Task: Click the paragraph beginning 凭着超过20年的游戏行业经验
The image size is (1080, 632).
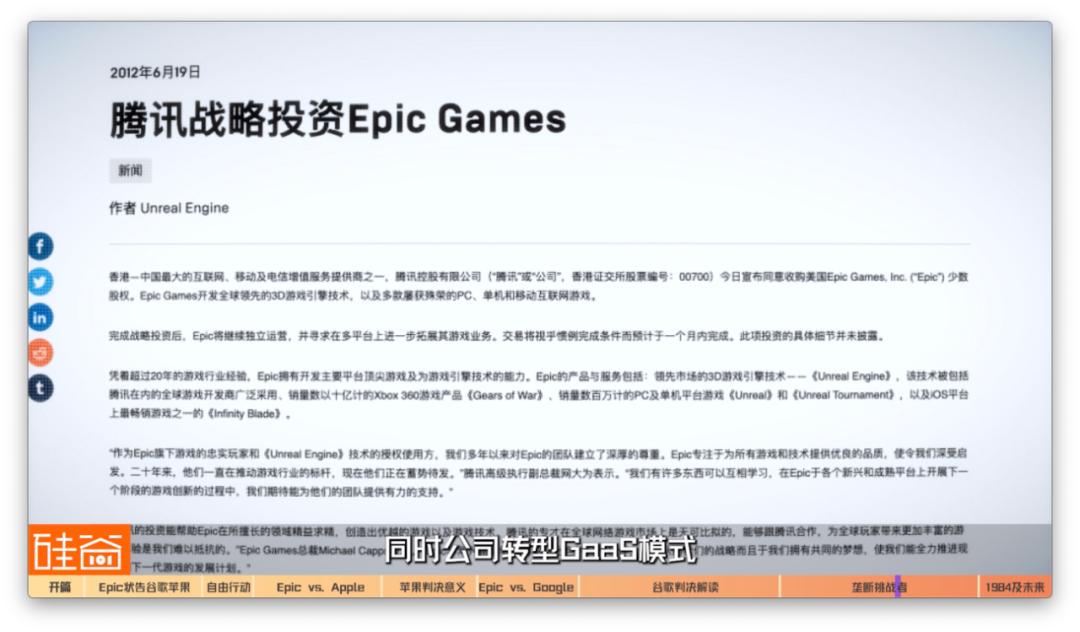Action: (x=539, y=394)
